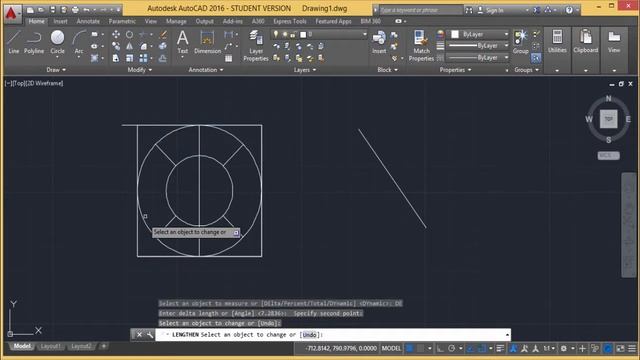Toggle lineweight display in status bar
Screen dimensions: 640x360
pos(500,348)
